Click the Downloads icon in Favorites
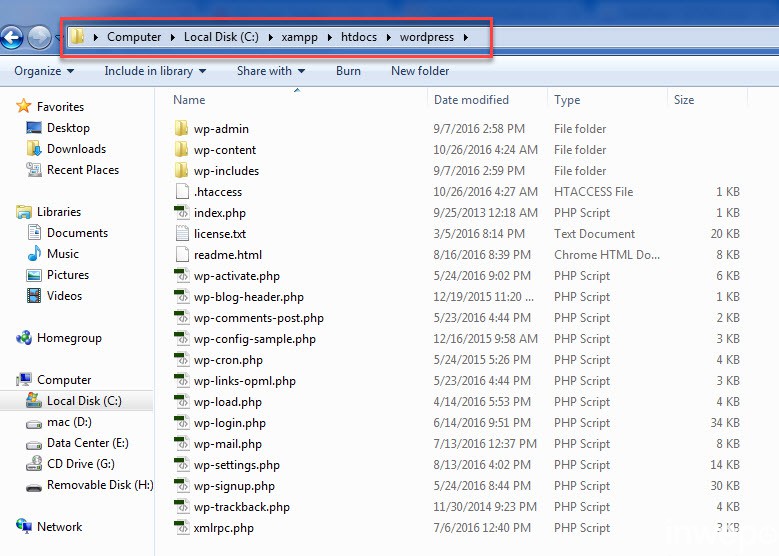This screenshot has height=556, width=779. tap(33, 149)
